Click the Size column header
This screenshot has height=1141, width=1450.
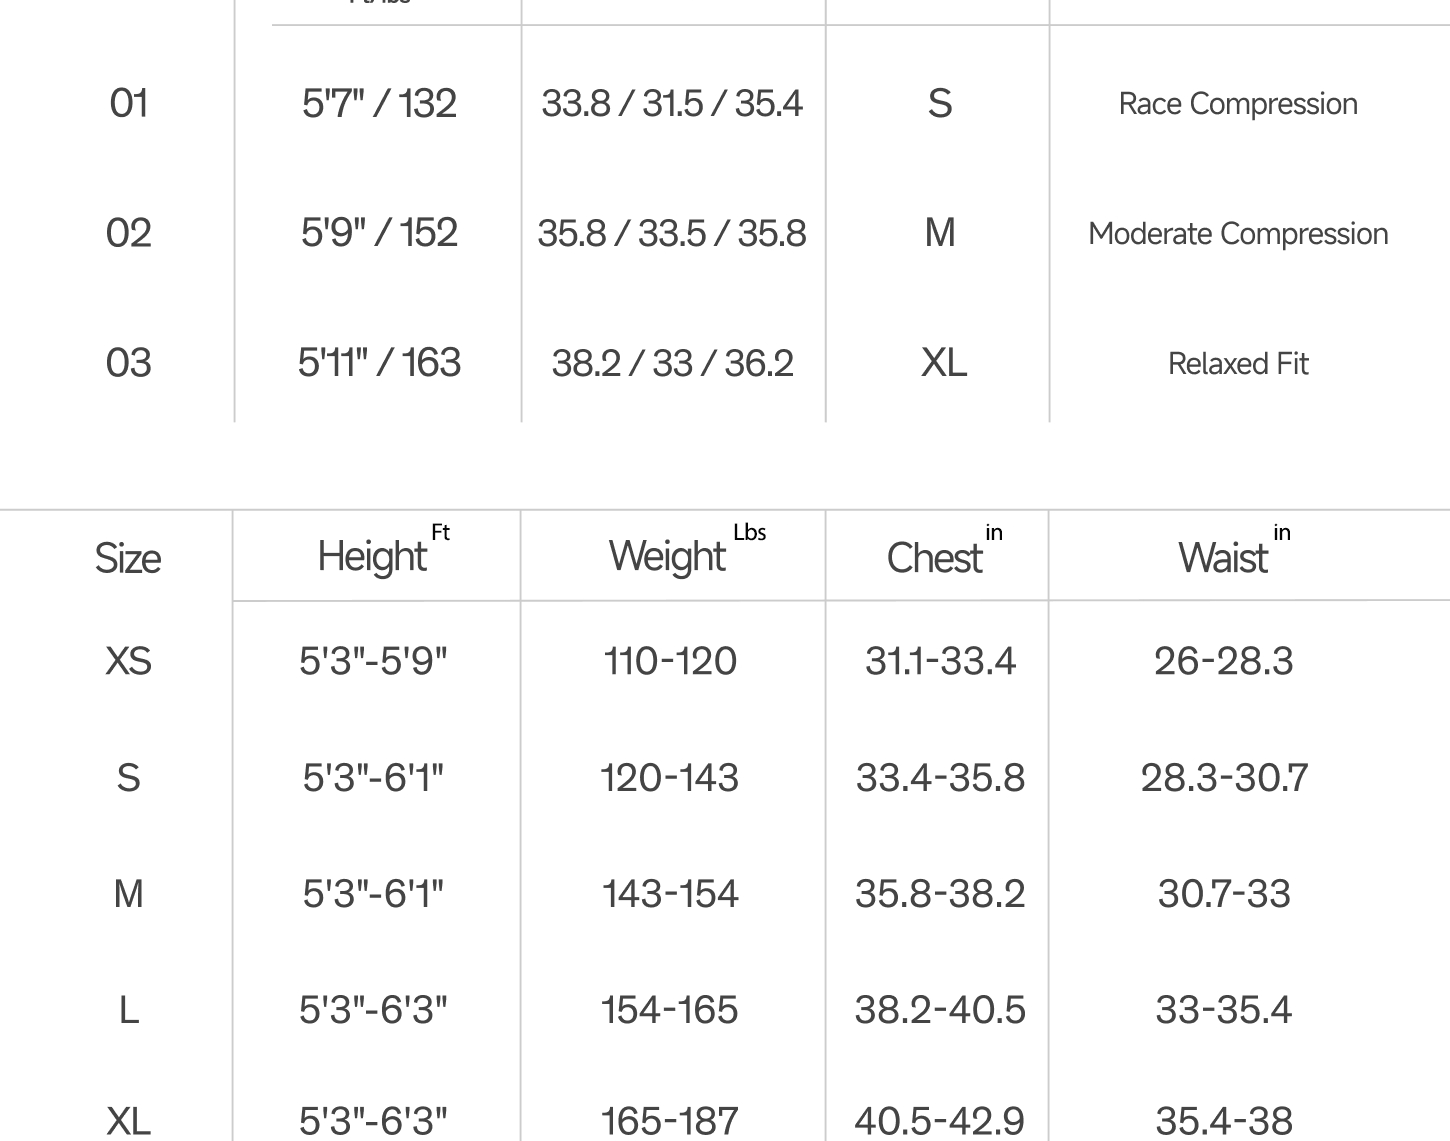coord(128,558)
